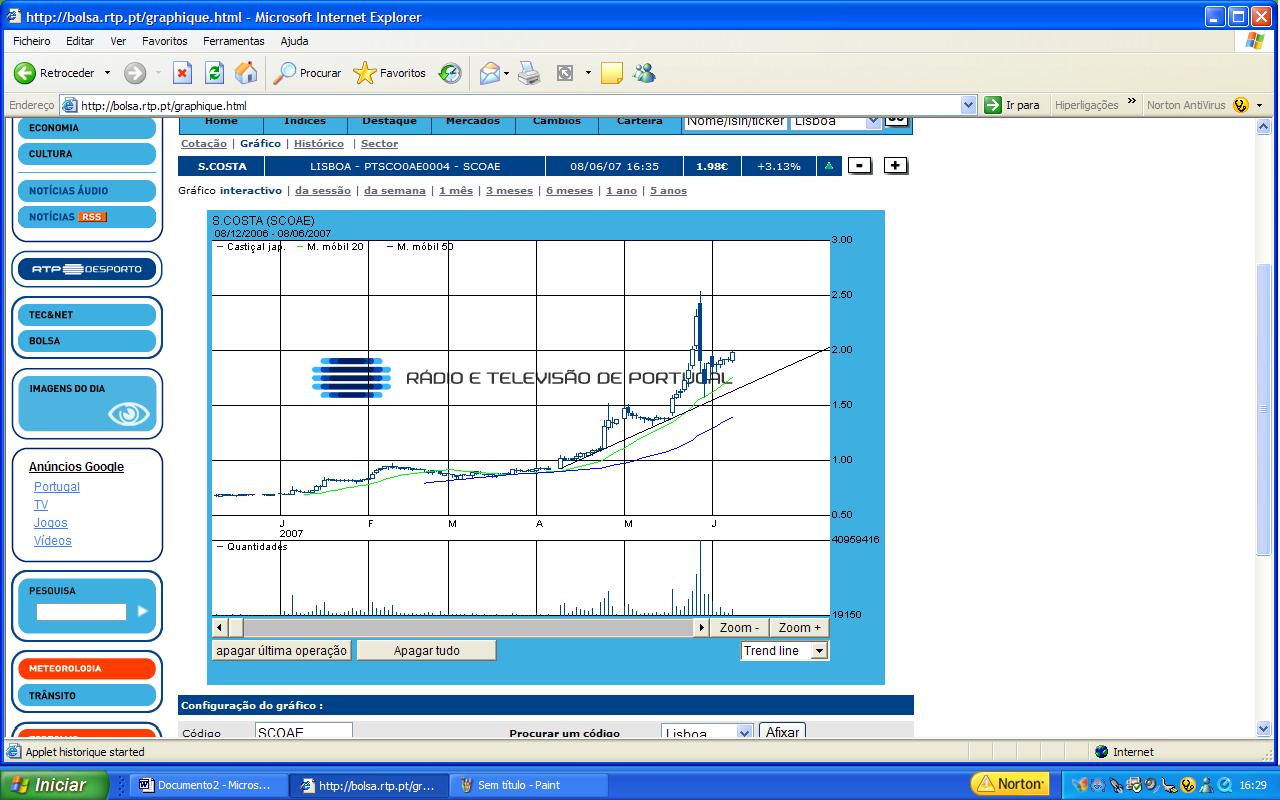Refresh the page with the green arrows icon
Viewport: 1280px width, 800px height.
(x=214, y=73)
